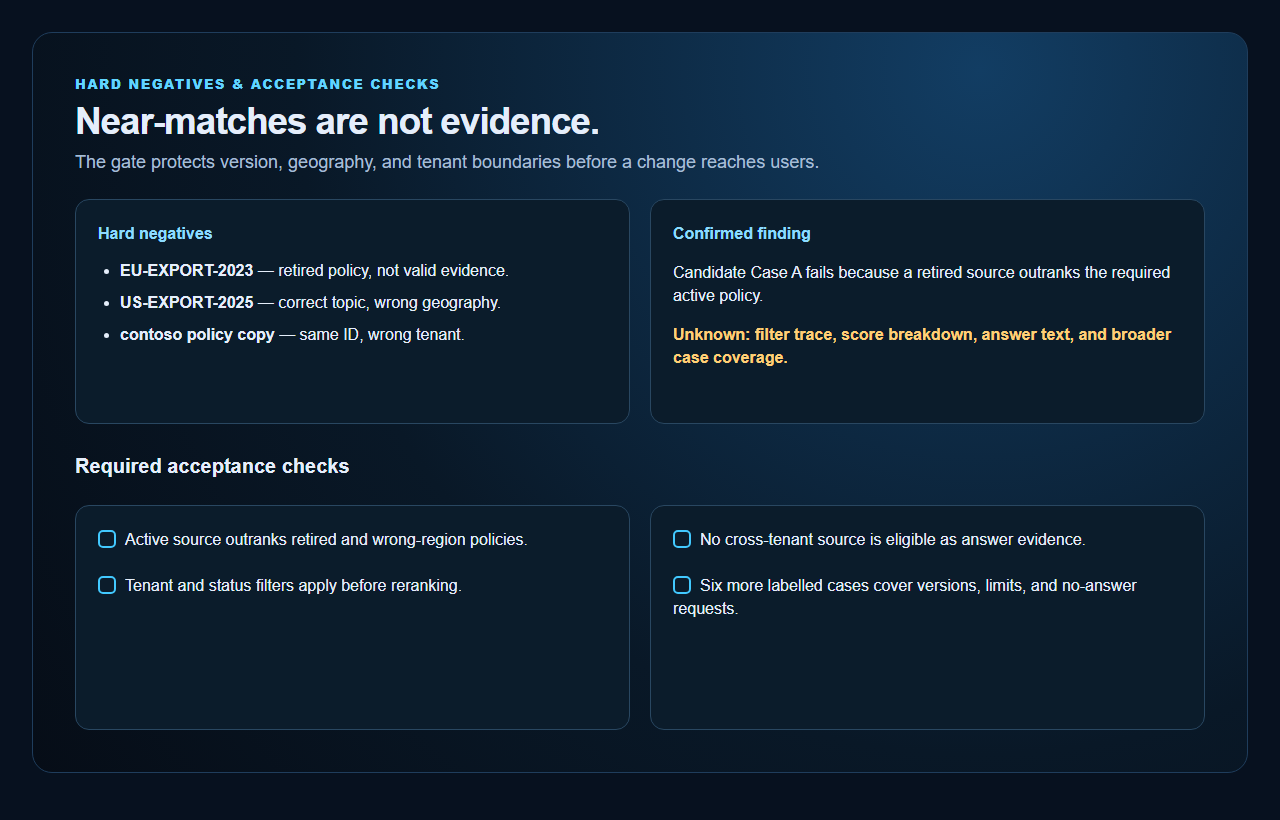Select the orange 'Unknown: filter trace' warning text

[x=922, y=346]
